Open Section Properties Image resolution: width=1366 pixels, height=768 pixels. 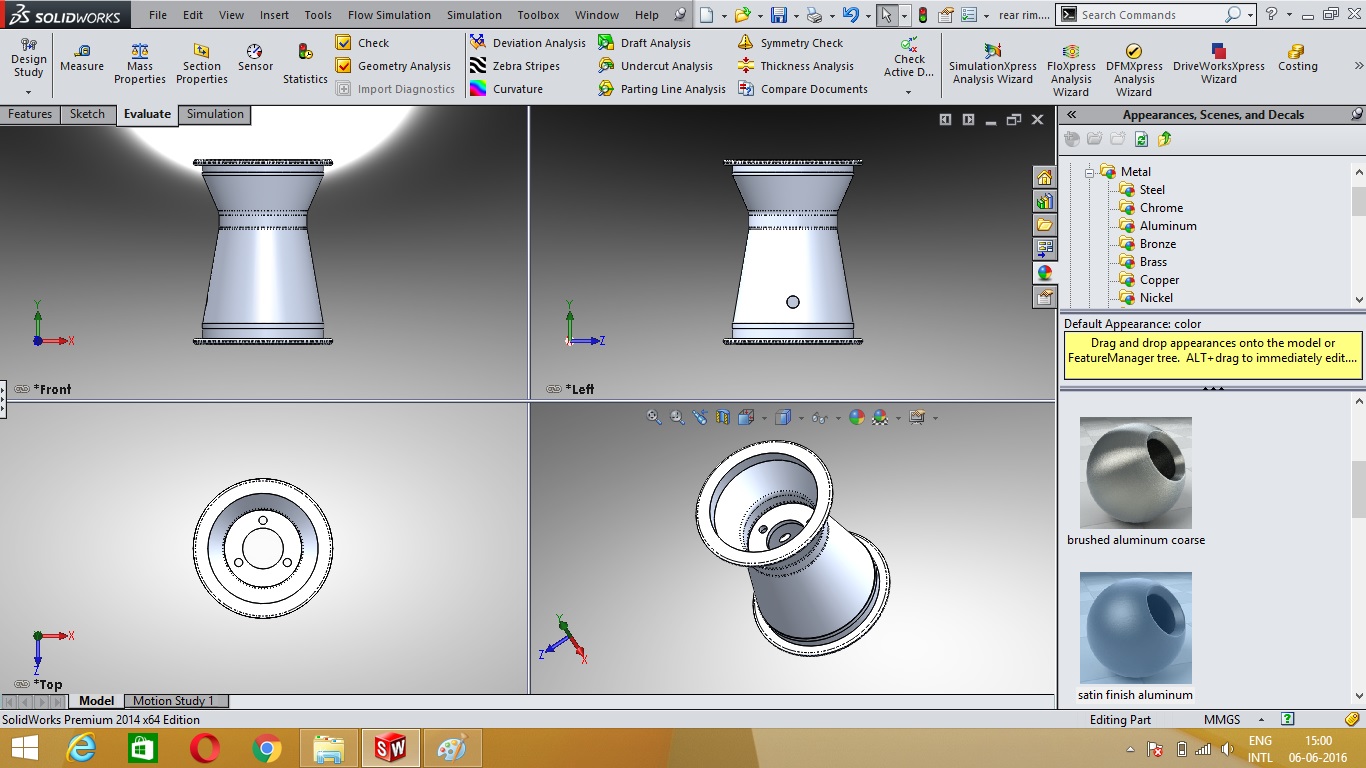[x=202, y=64]
